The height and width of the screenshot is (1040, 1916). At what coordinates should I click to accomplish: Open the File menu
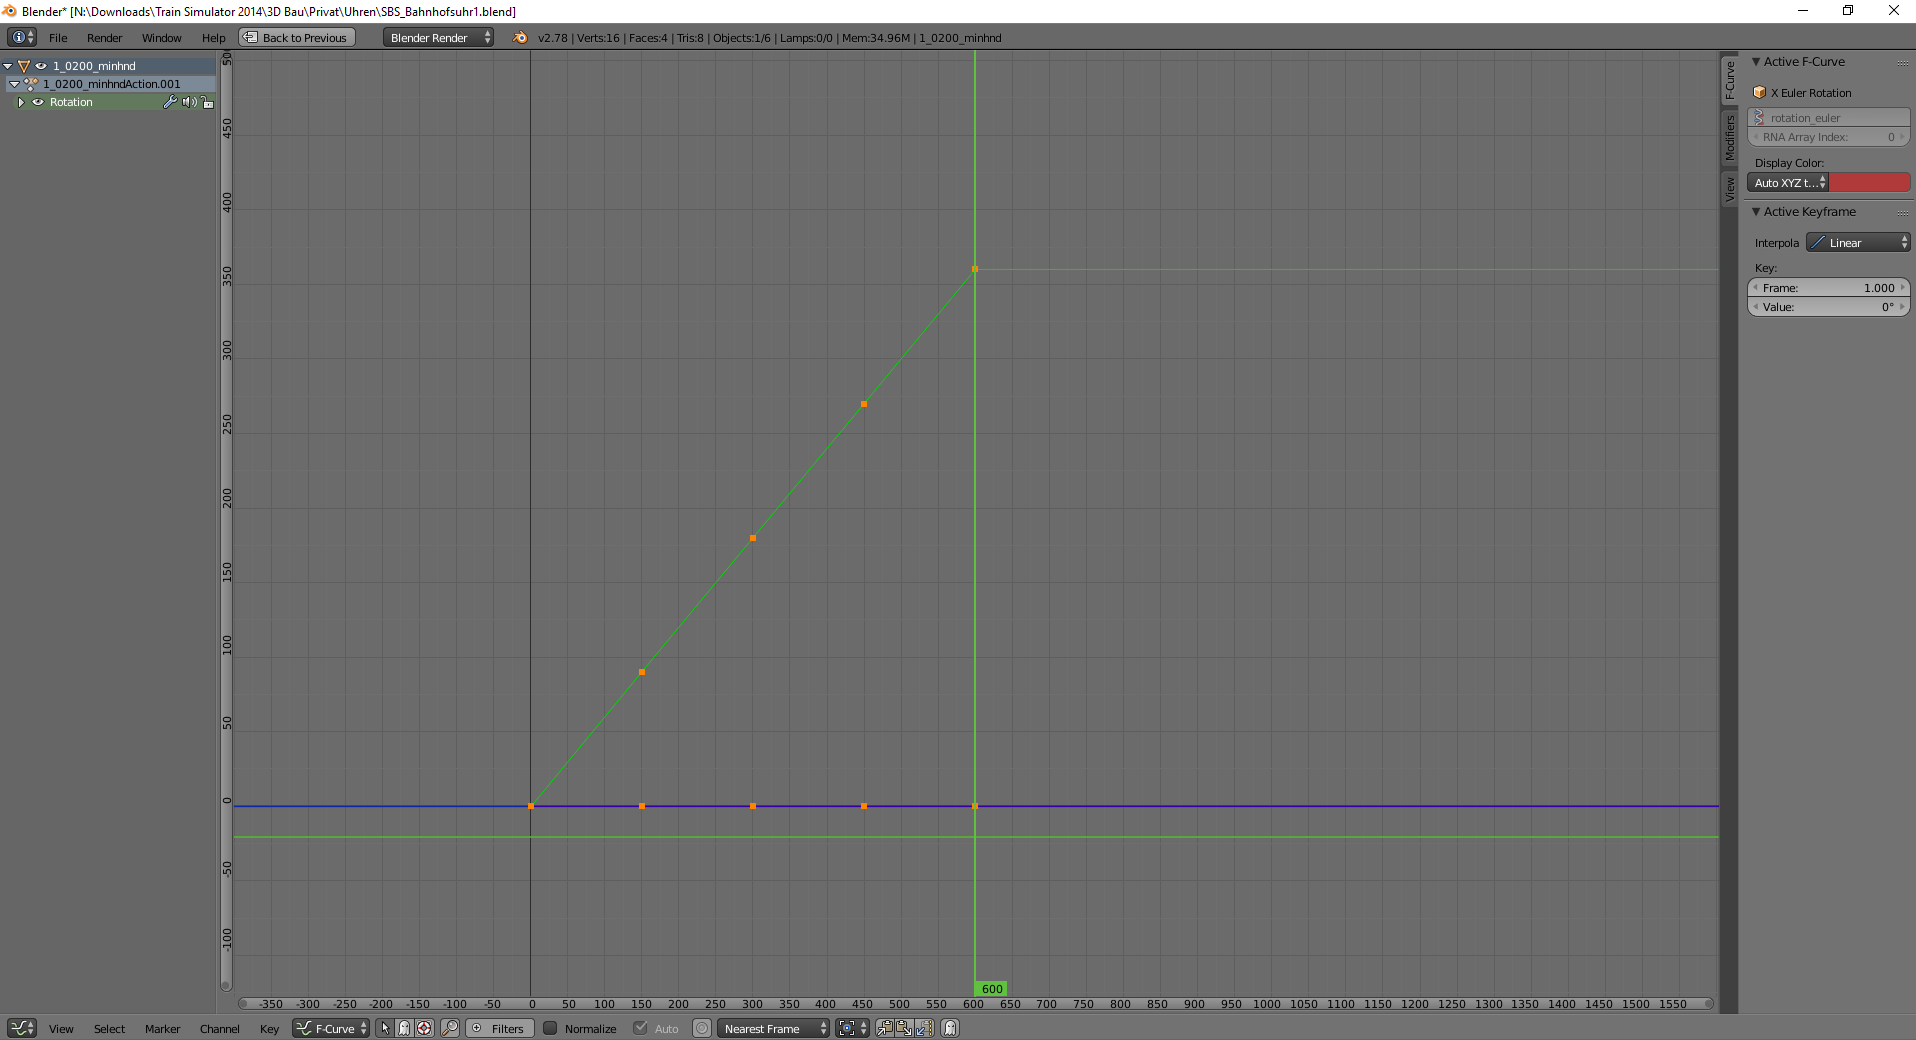click(58, 38)
